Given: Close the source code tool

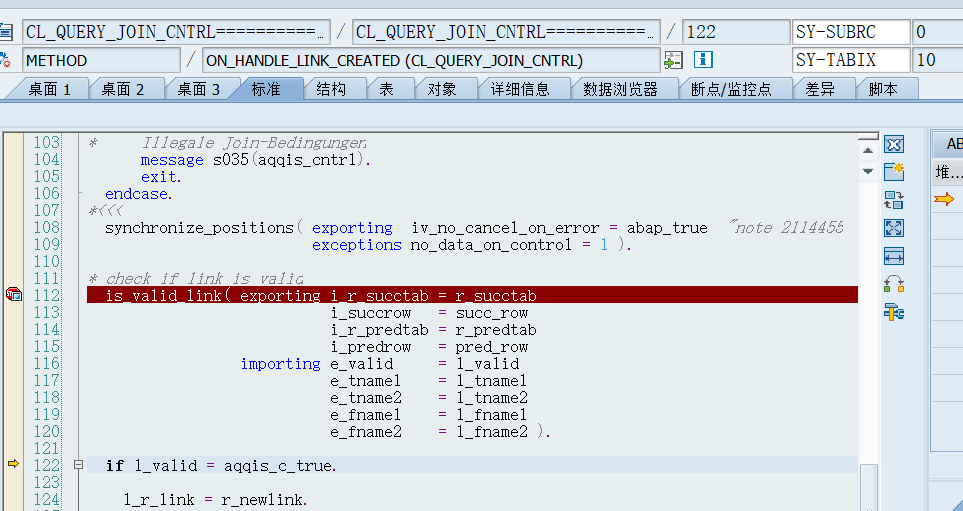Looking at the screenshot, I should 894,144.
